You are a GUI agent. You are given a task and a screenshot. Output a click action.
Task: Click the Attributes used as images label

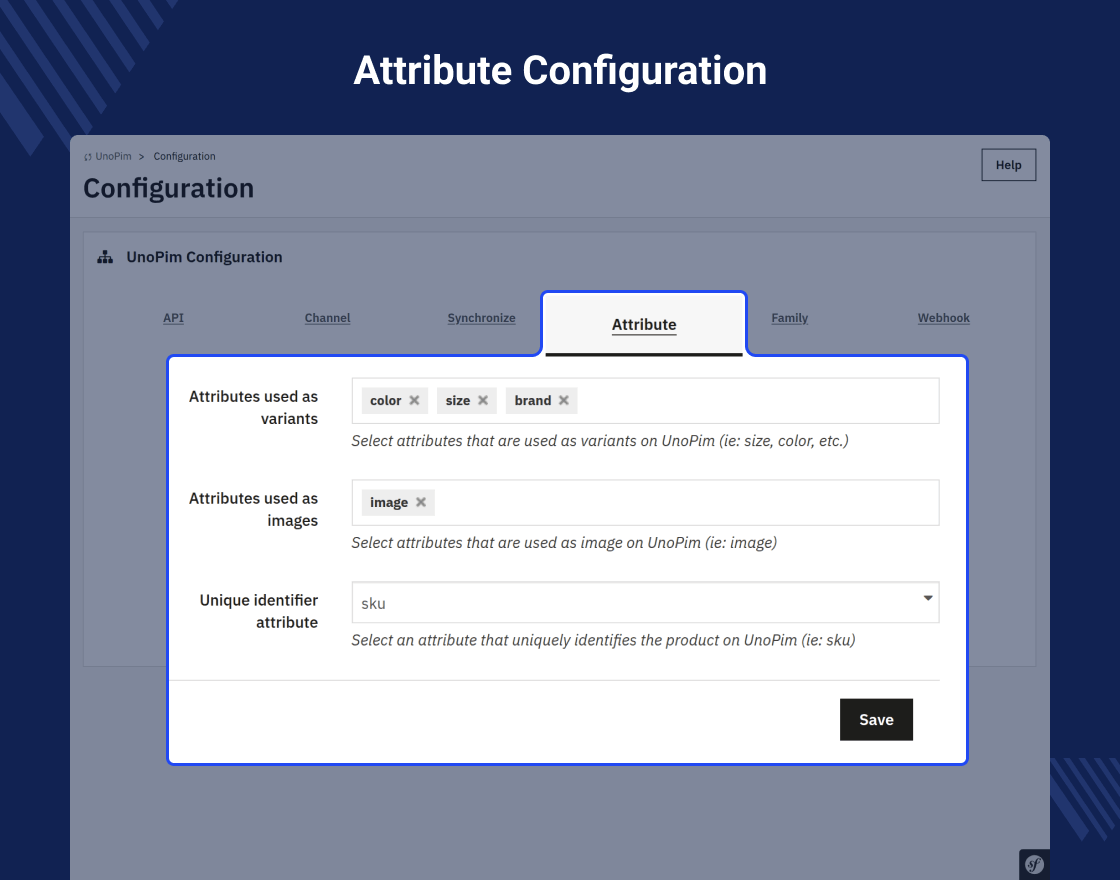click(254, 509)
